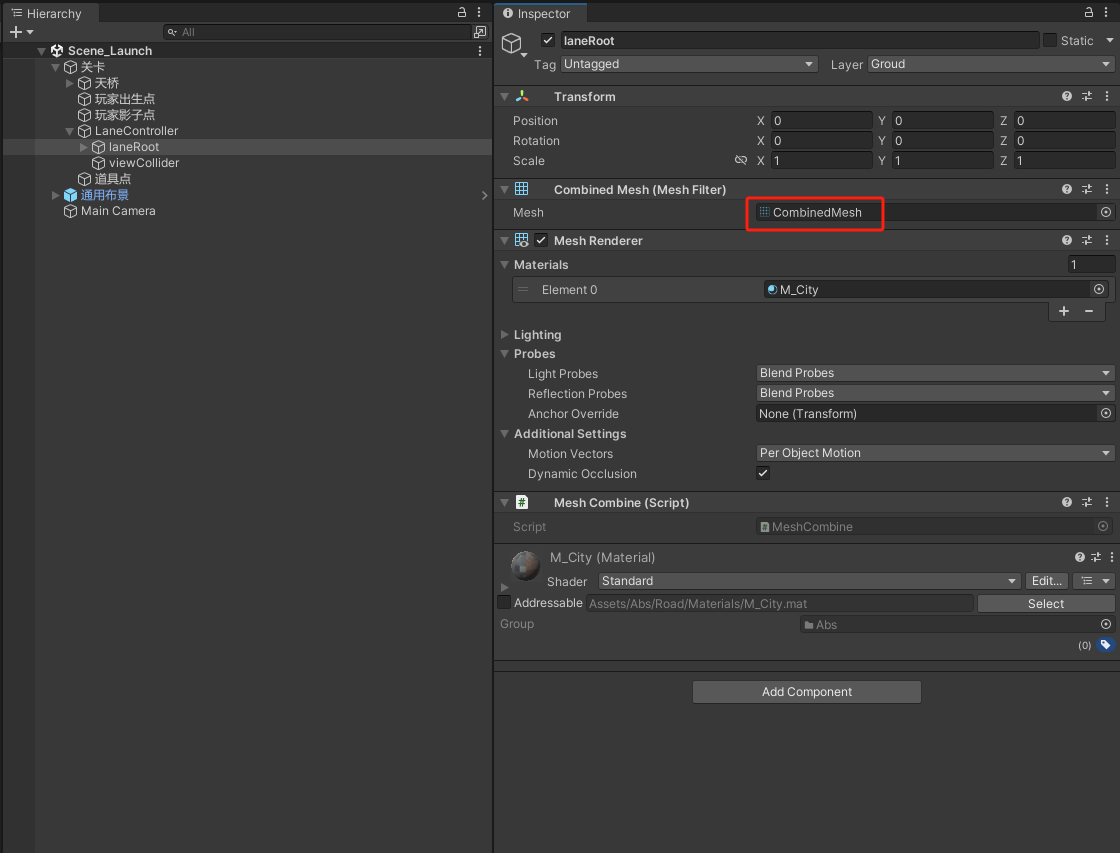Open Mesh Renderer context menu
Viewport: 1120px width, 853px height.
[x=1106, y=241]
